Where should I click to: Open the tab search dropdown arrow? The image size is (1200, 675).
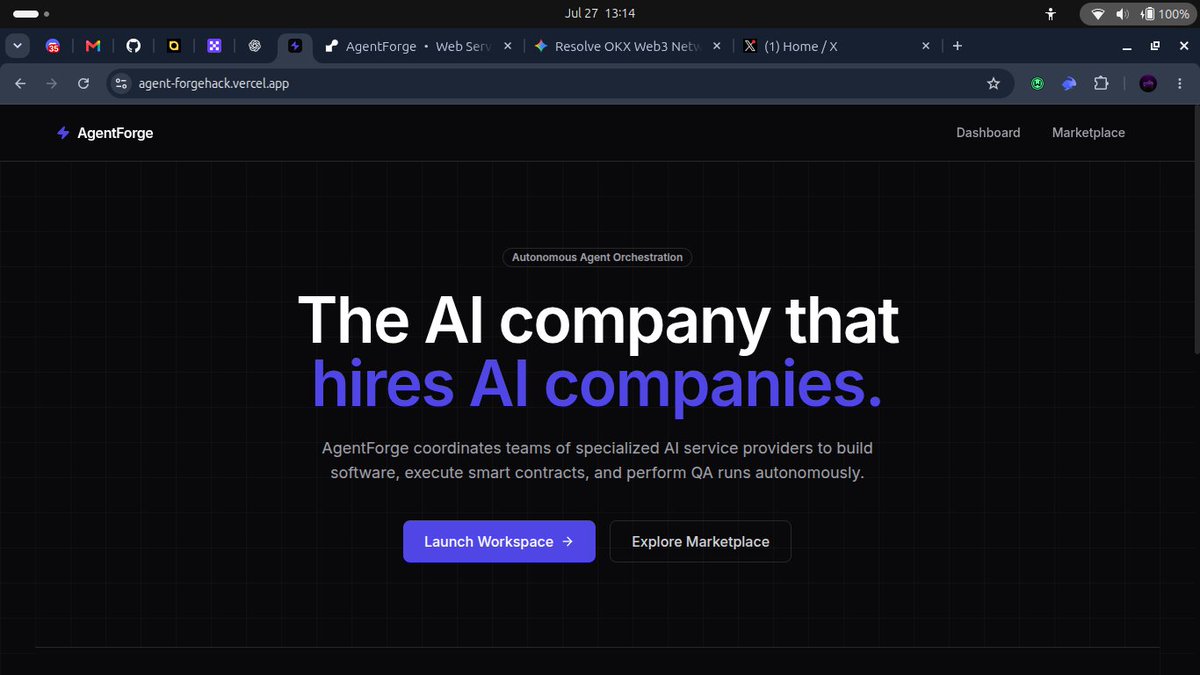click(17, 46)
